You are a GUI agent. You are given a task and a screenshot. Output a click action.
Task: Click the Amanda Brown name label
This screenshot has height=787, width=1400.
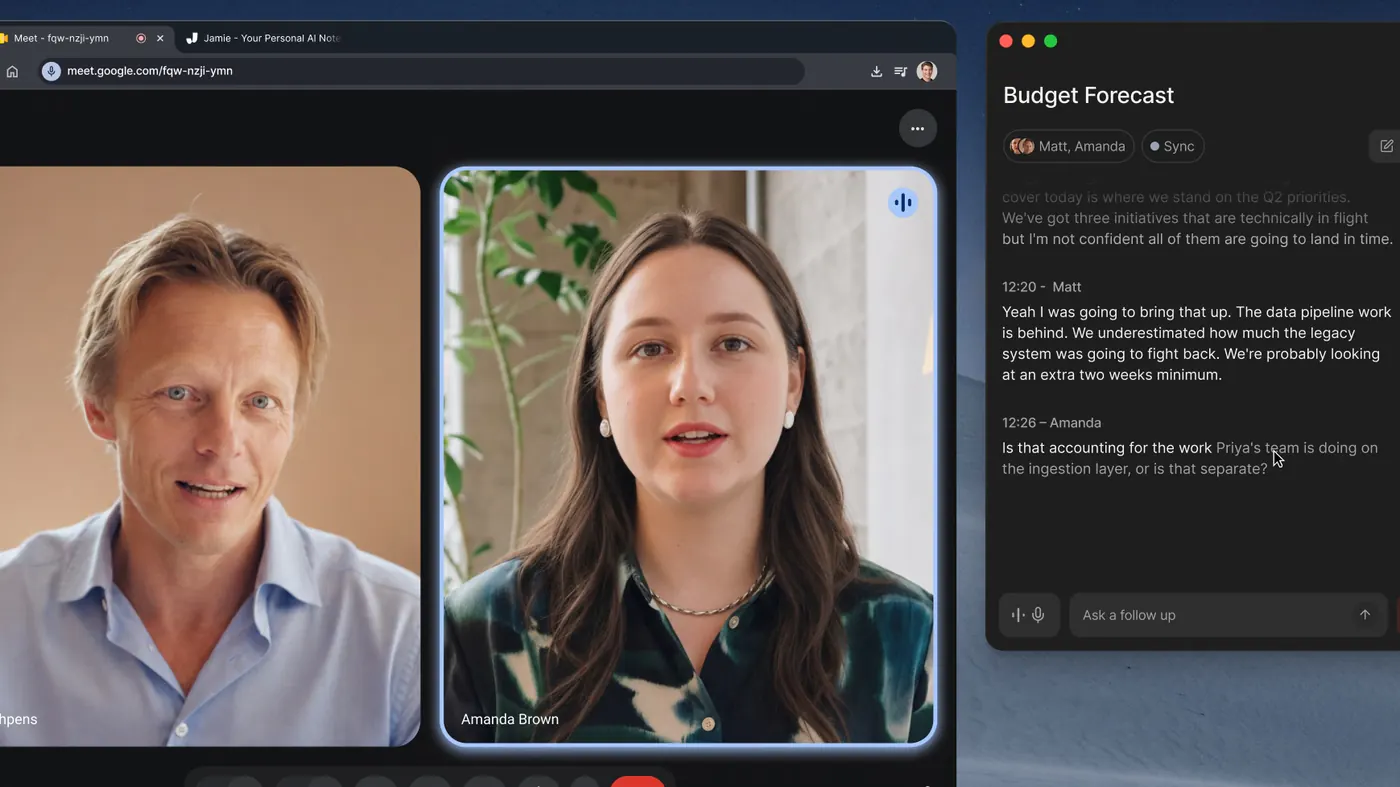(x=510, y=719)
